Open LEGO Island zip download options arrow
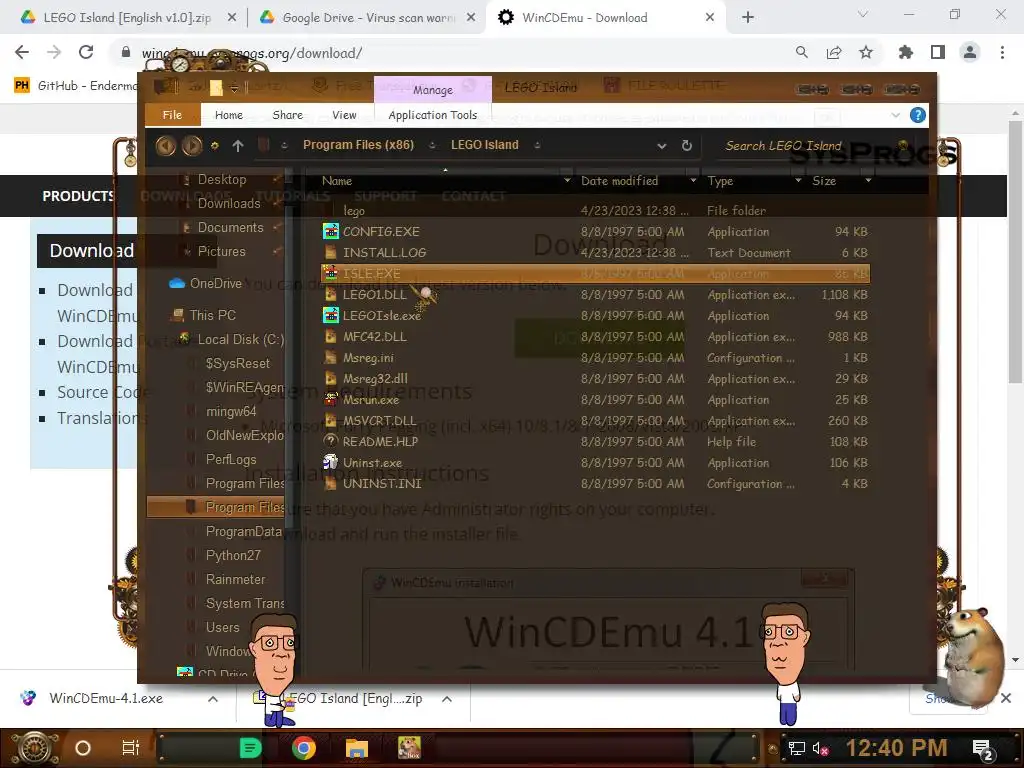The image size is (1024, 768). tap(447, 699)
